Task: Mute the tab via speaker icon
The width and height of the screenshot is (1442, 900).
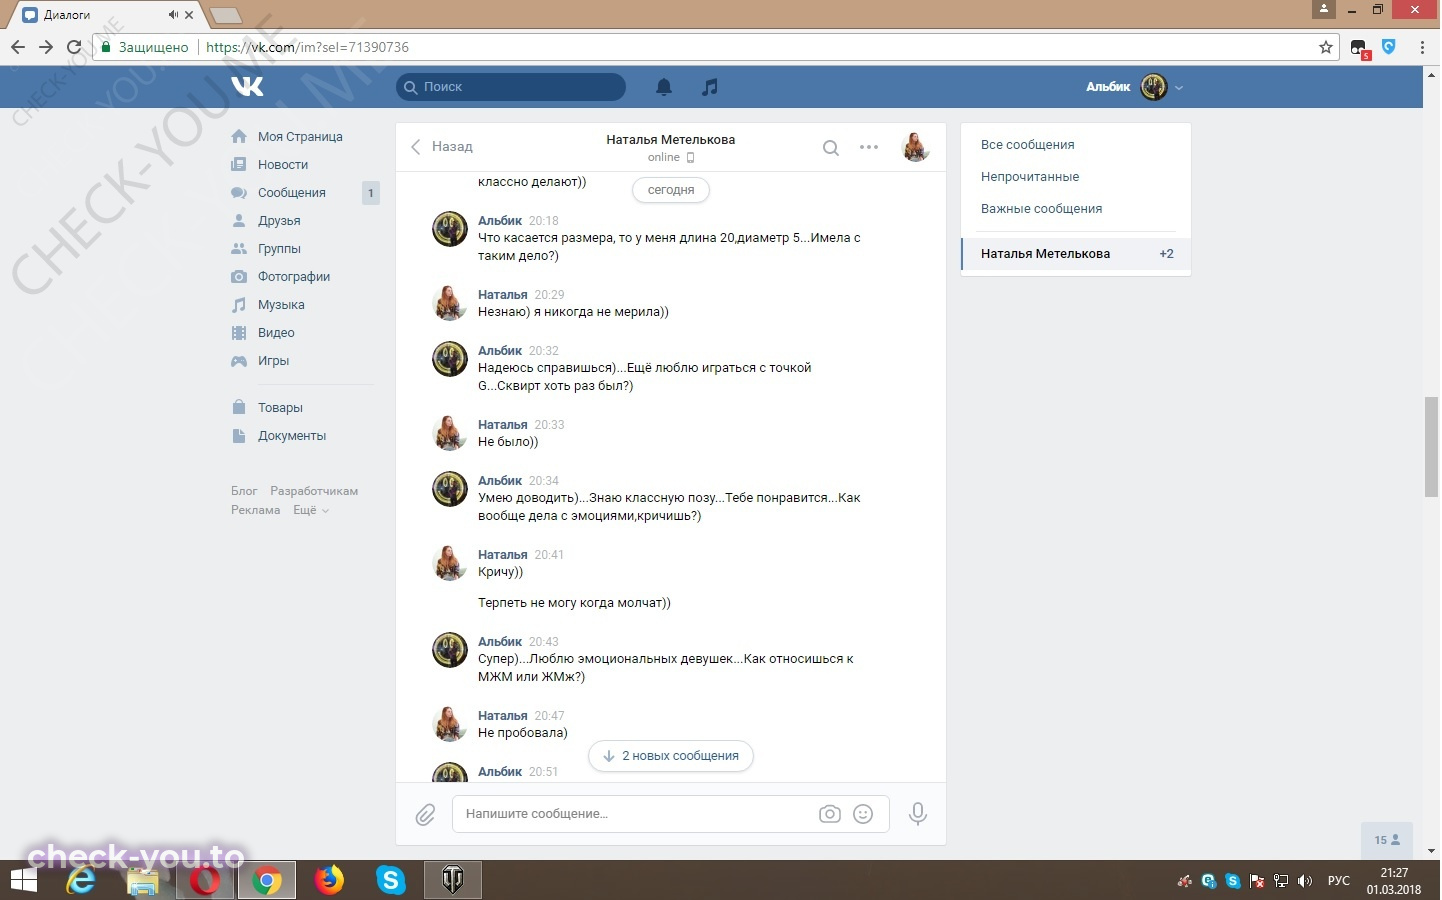Action: (x=173, y=15)
